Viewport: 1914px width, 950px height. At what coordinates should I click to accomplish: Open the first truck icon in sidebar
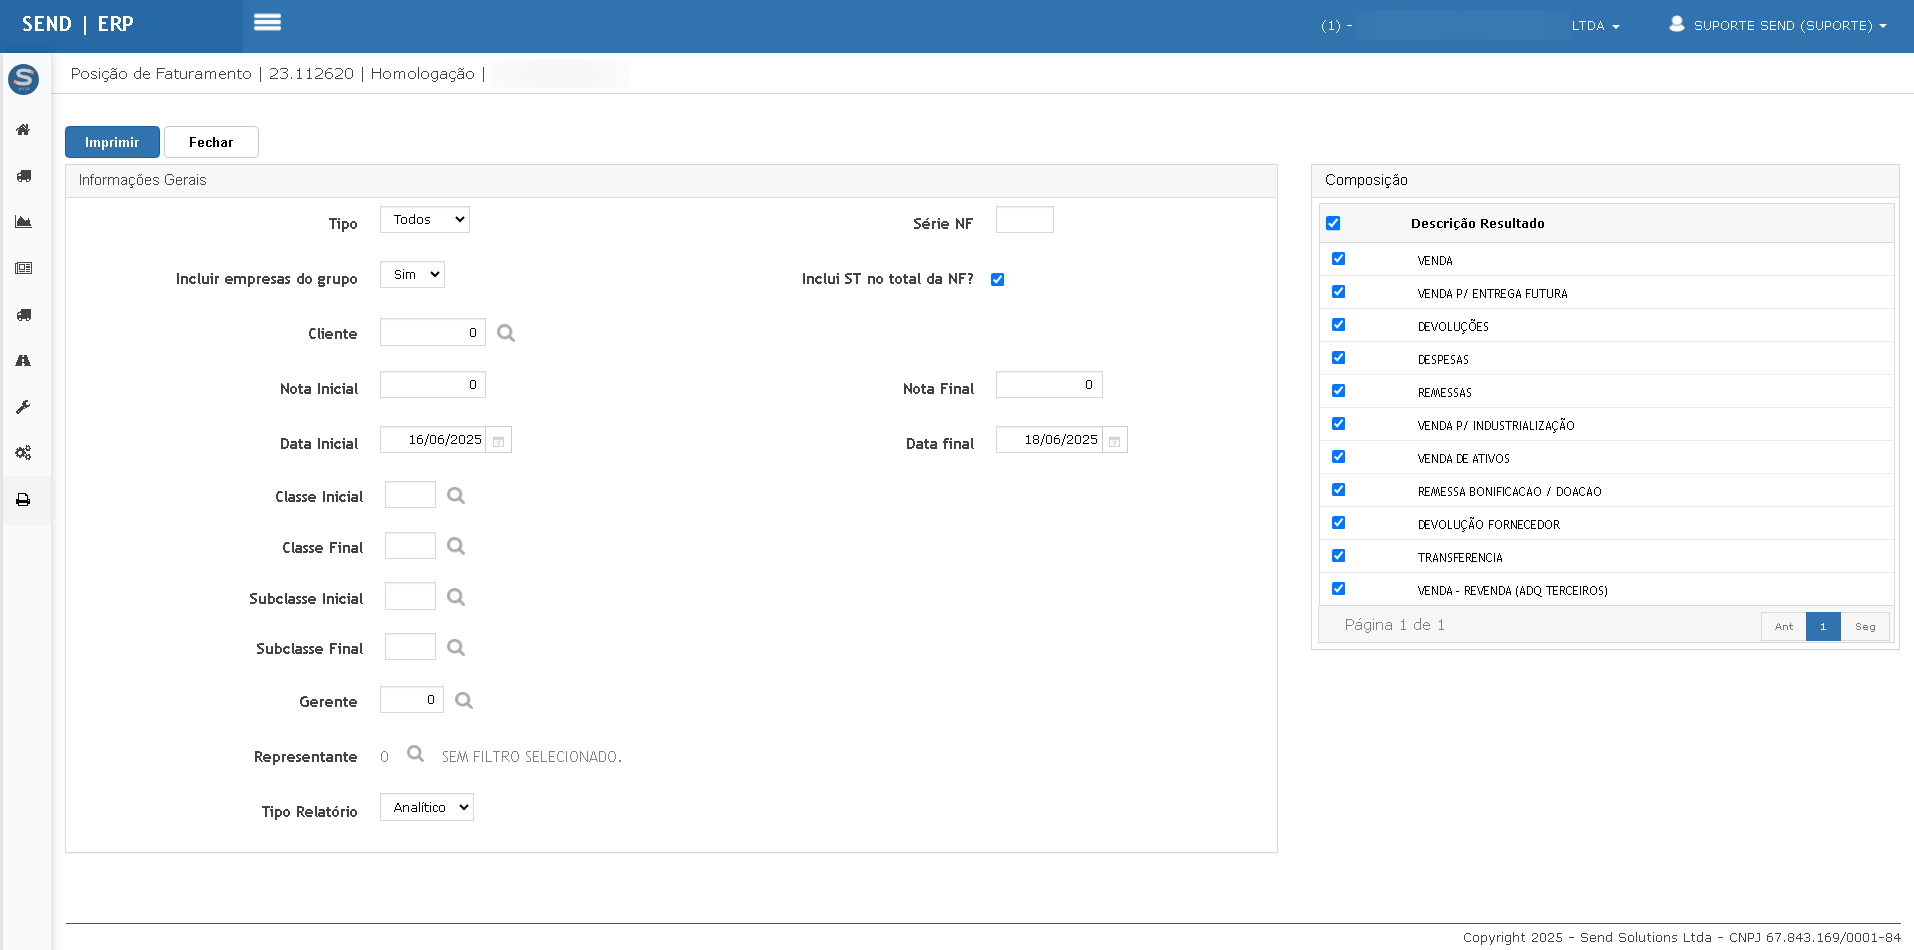[23, 176]
